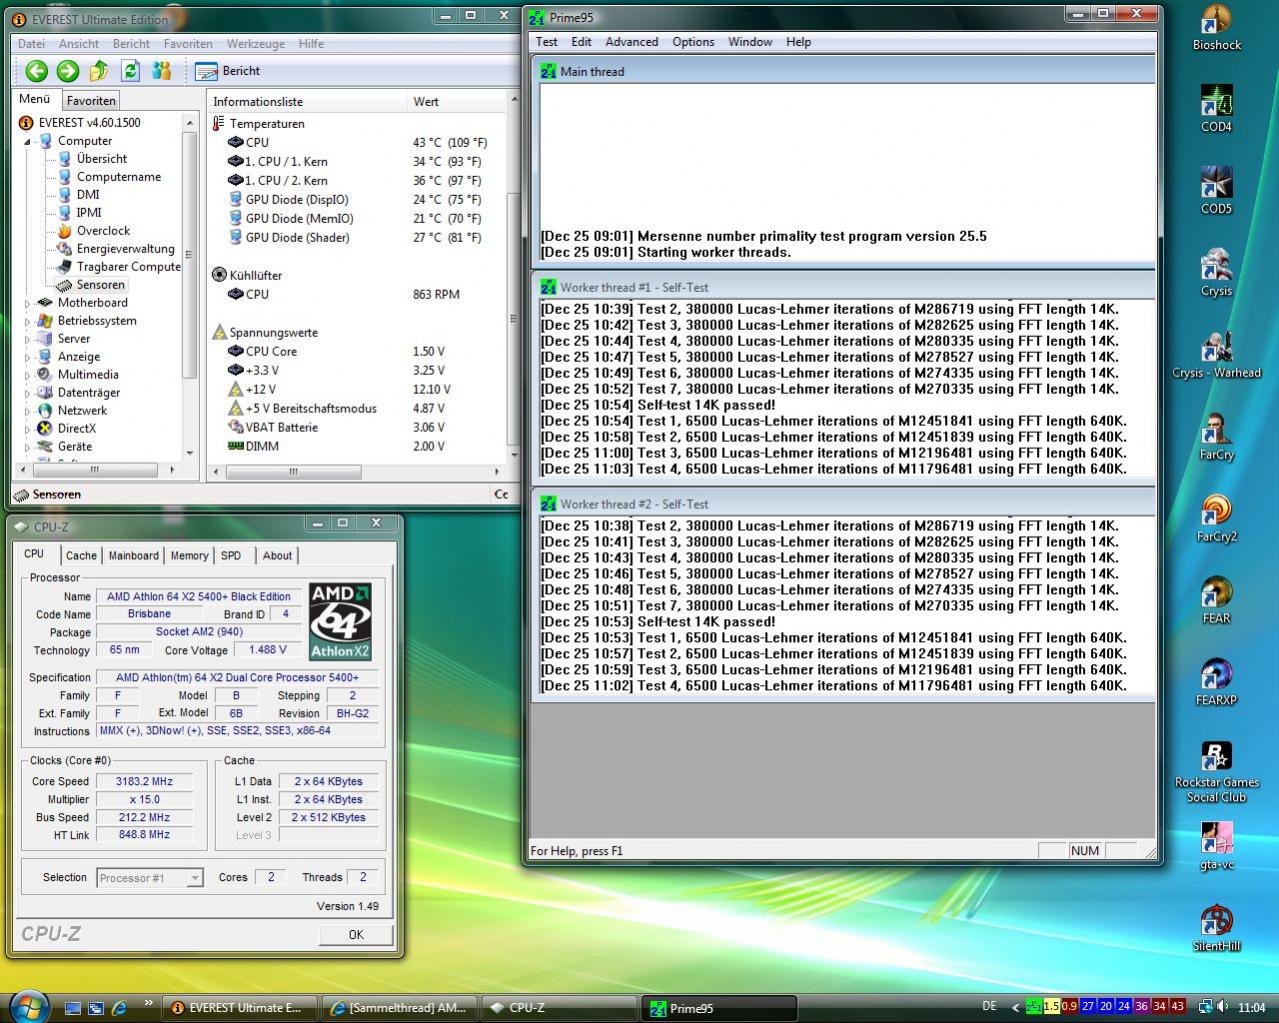Viewport: 1279px width, 1023px height.
Task: Click the Show Desktop quick launch icon
Action: click(x=72, y=1008)
